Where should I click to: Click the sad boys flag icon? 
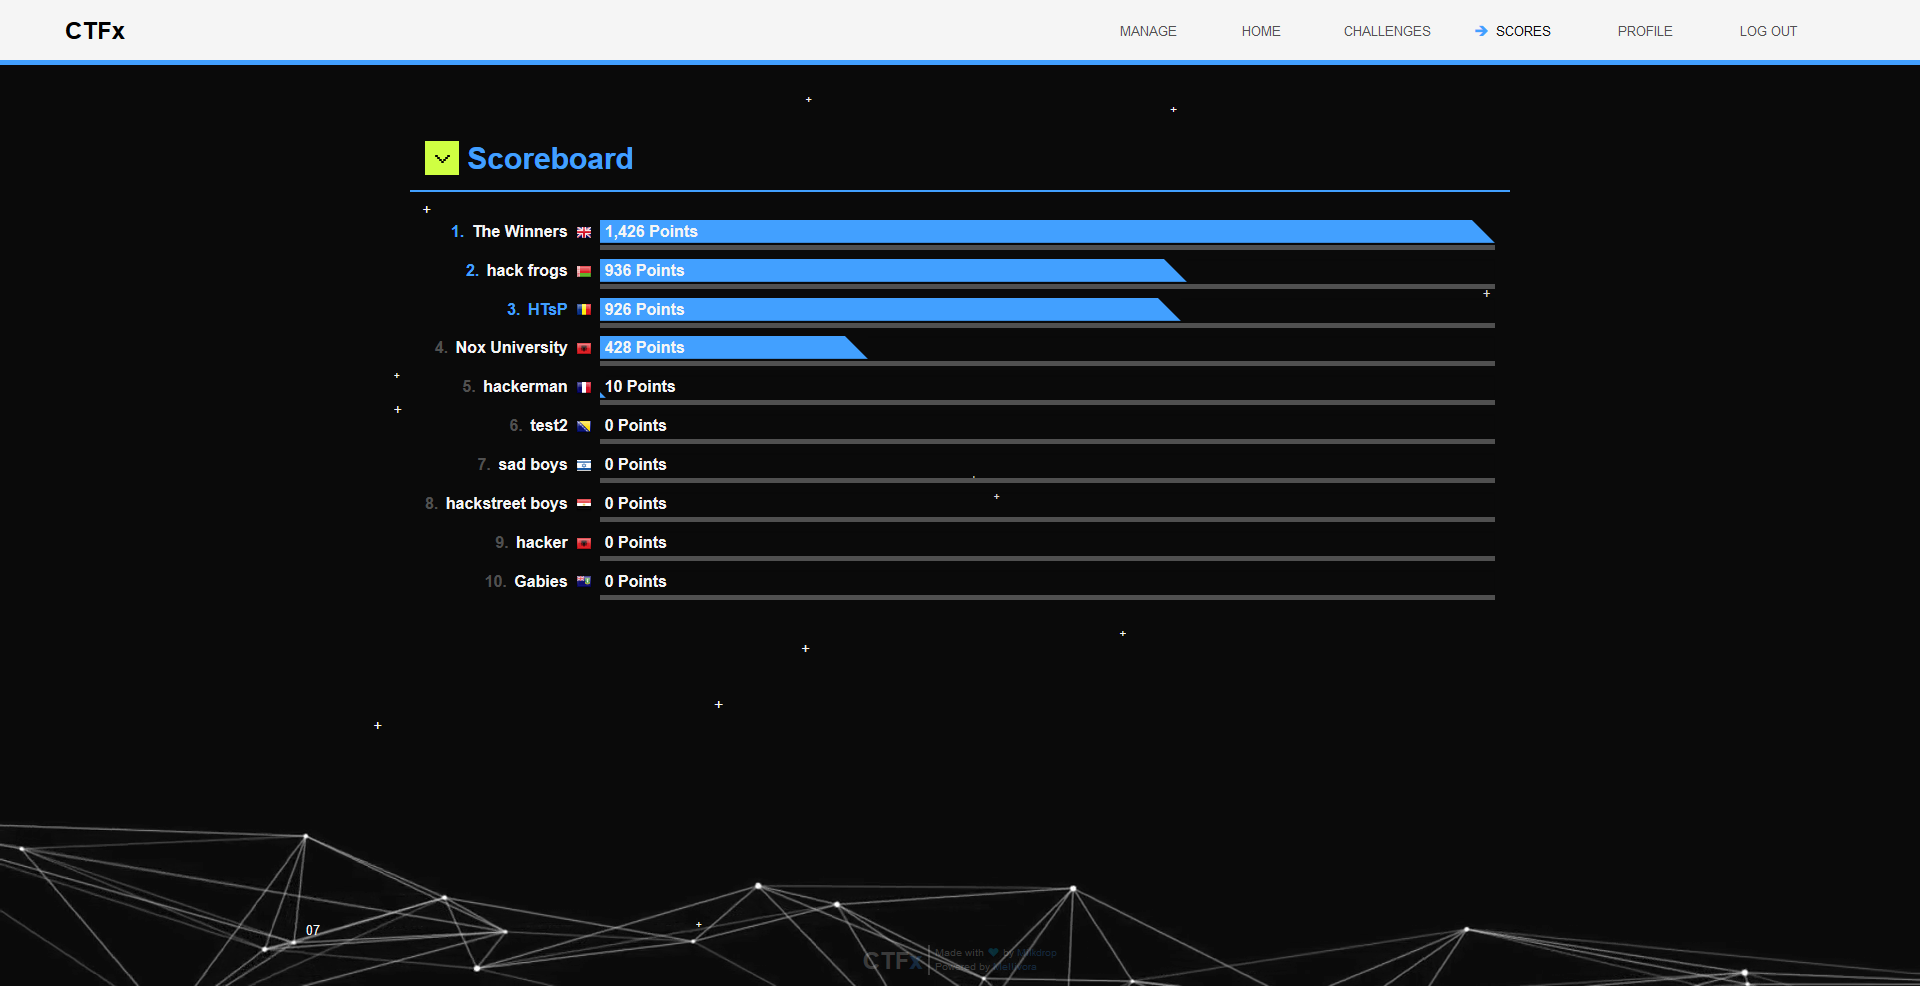(584, 465)
